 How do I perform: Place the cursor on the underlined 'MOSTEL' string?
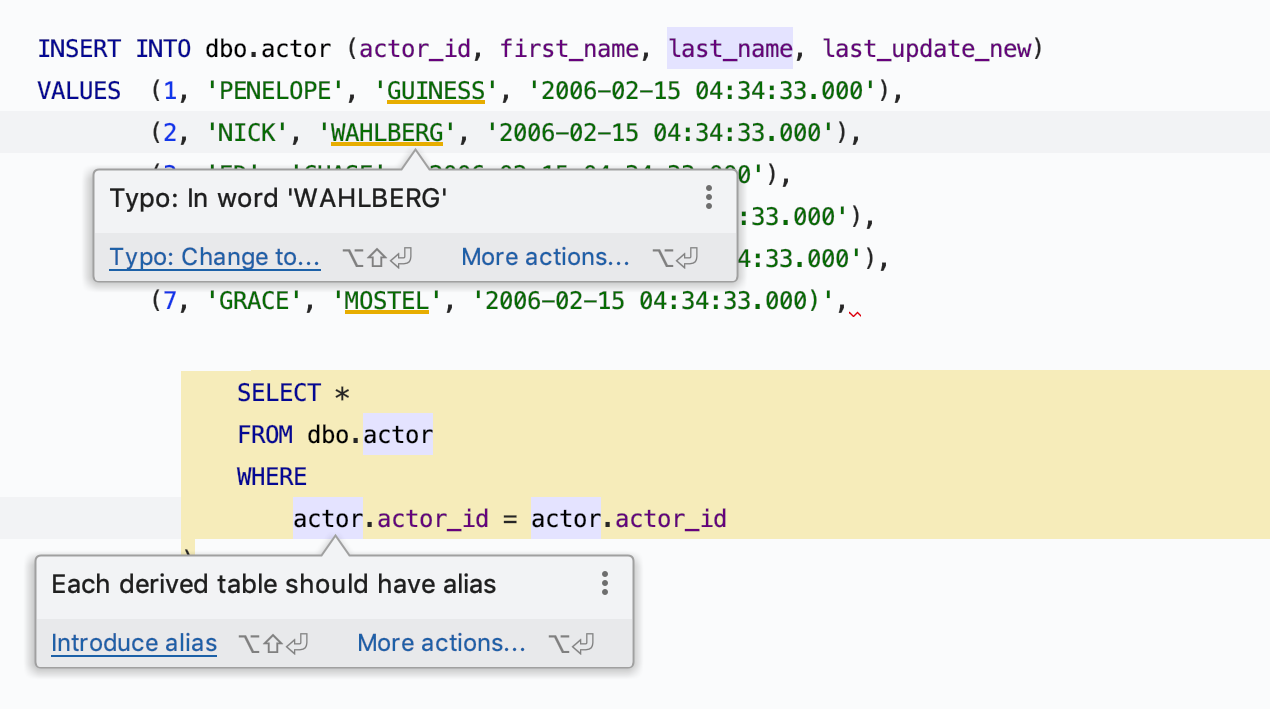[x=386, y=301]
